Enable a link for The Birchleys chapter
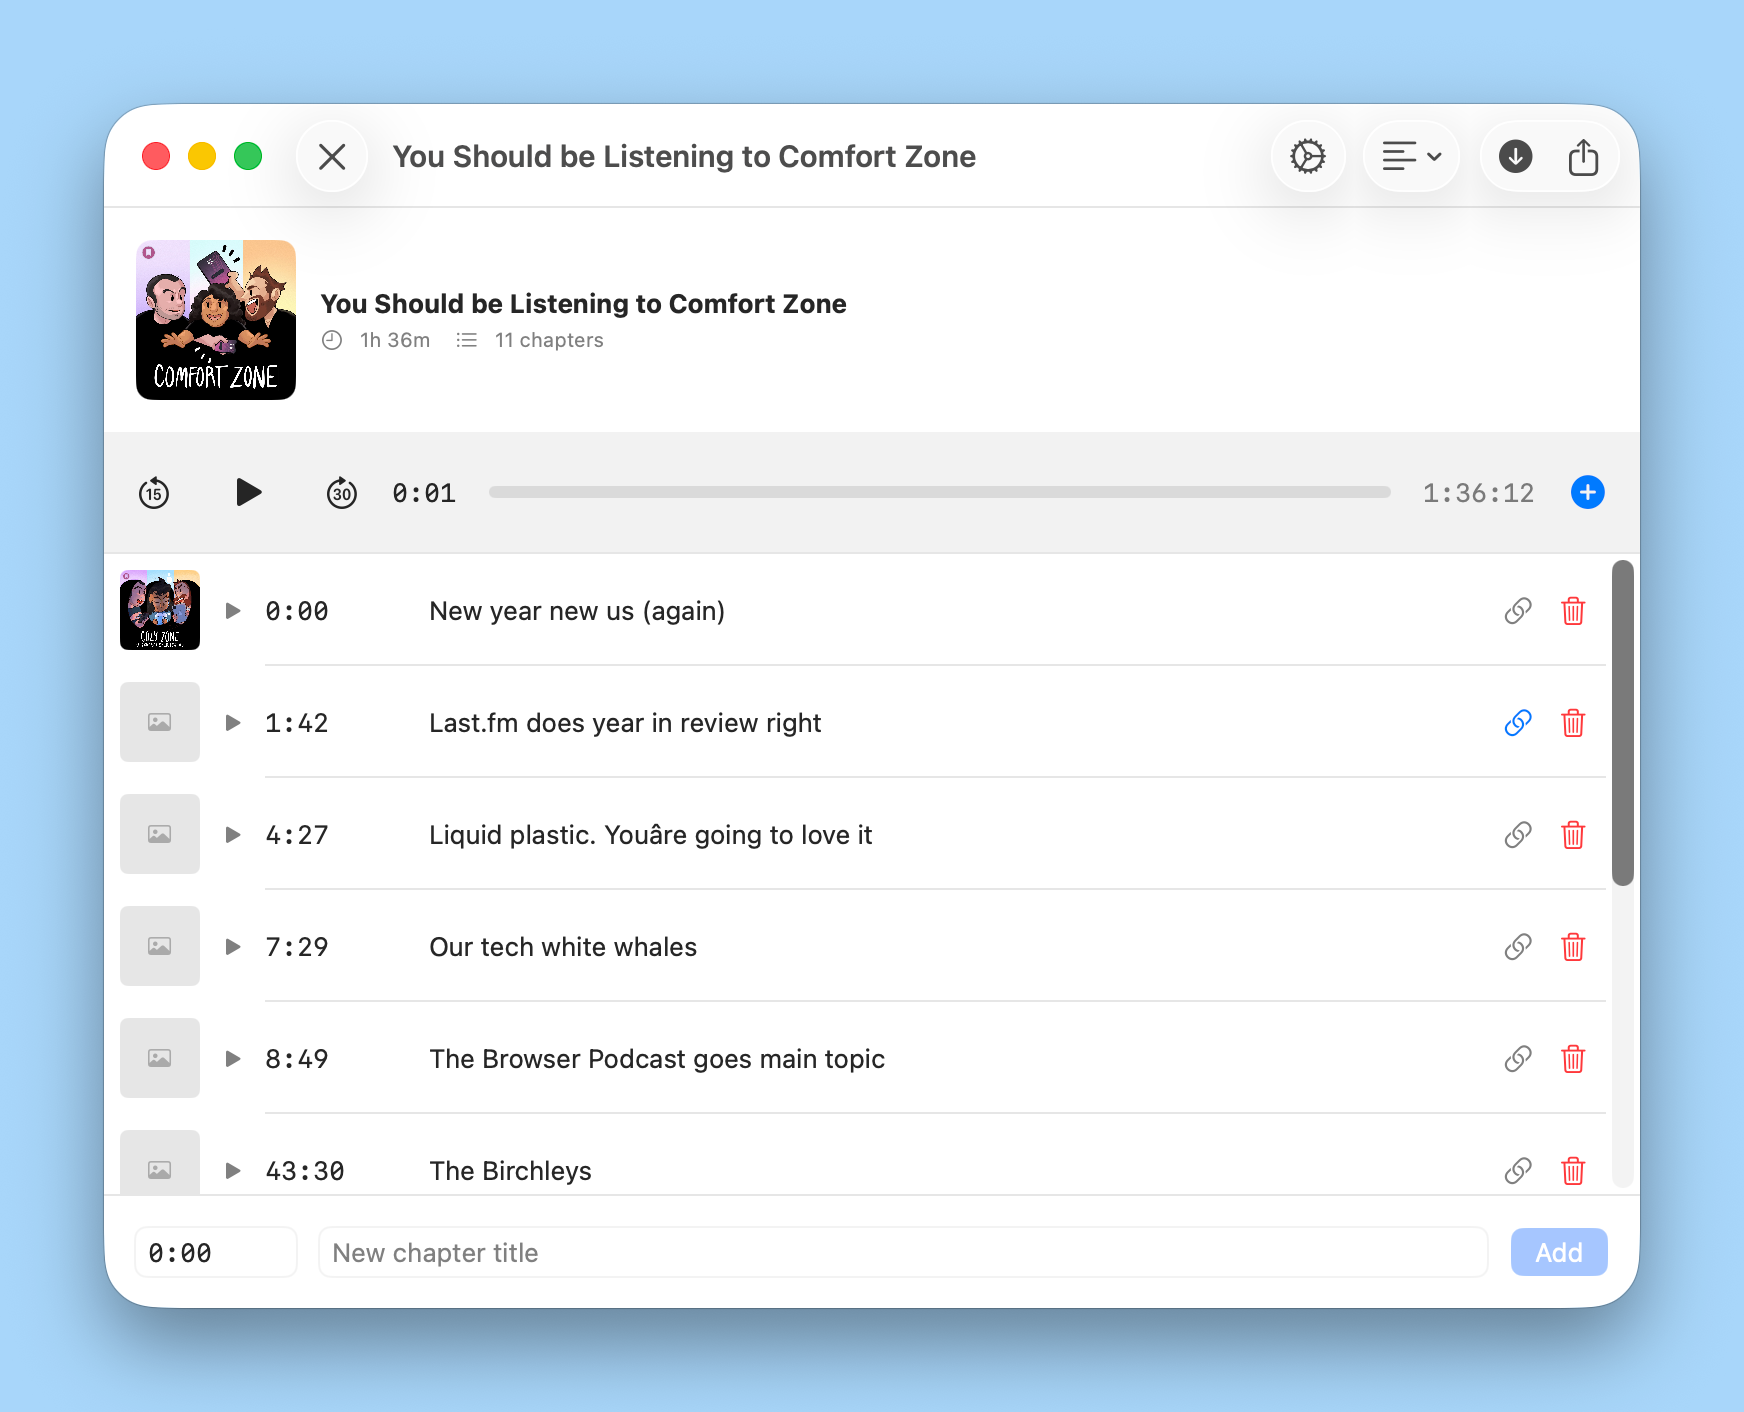This screenshot has height=1412, width=1744. click(1518, 1171)
